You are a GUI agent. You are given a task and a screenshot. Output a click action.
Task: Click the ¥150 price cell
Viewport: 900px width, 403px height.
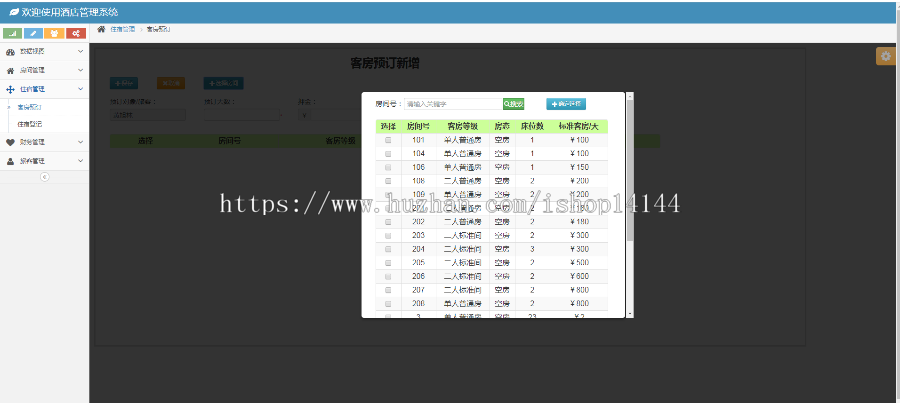click(579, 168)
